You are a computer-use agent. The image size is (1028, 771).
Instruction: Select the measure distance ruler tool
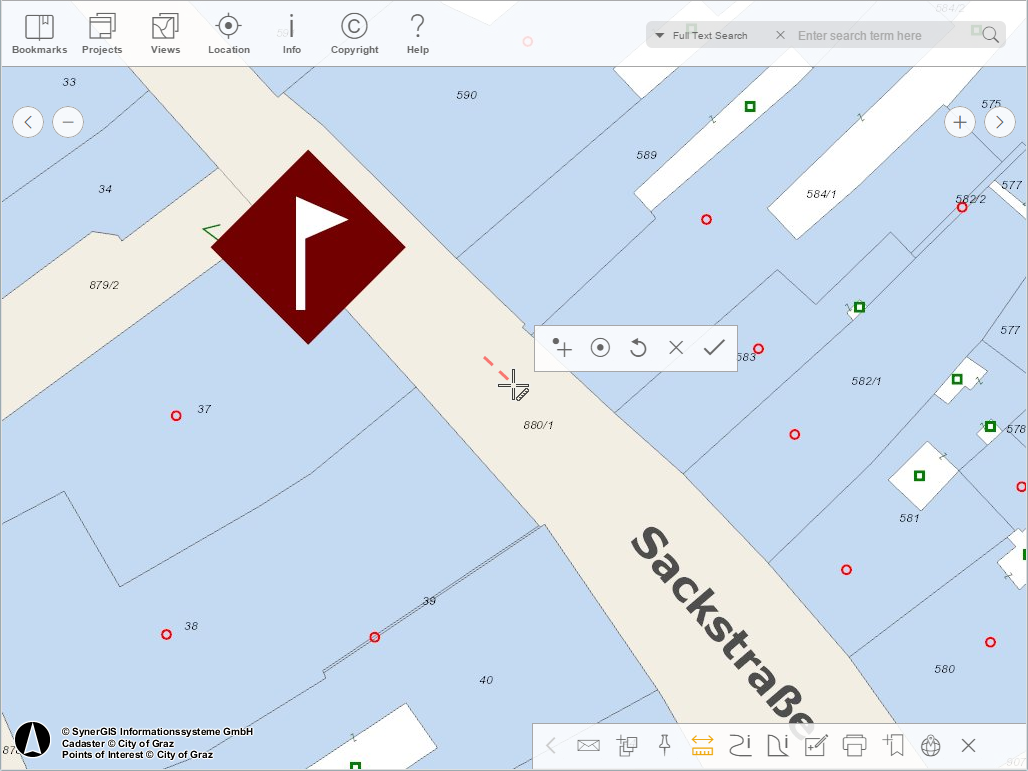tap(701, 745)
